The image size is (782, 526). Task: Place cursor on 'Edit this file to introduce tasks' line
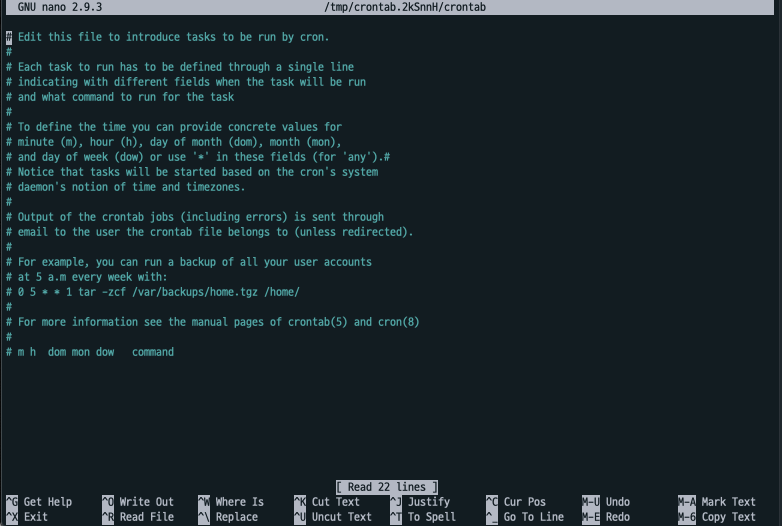[168, 37]
